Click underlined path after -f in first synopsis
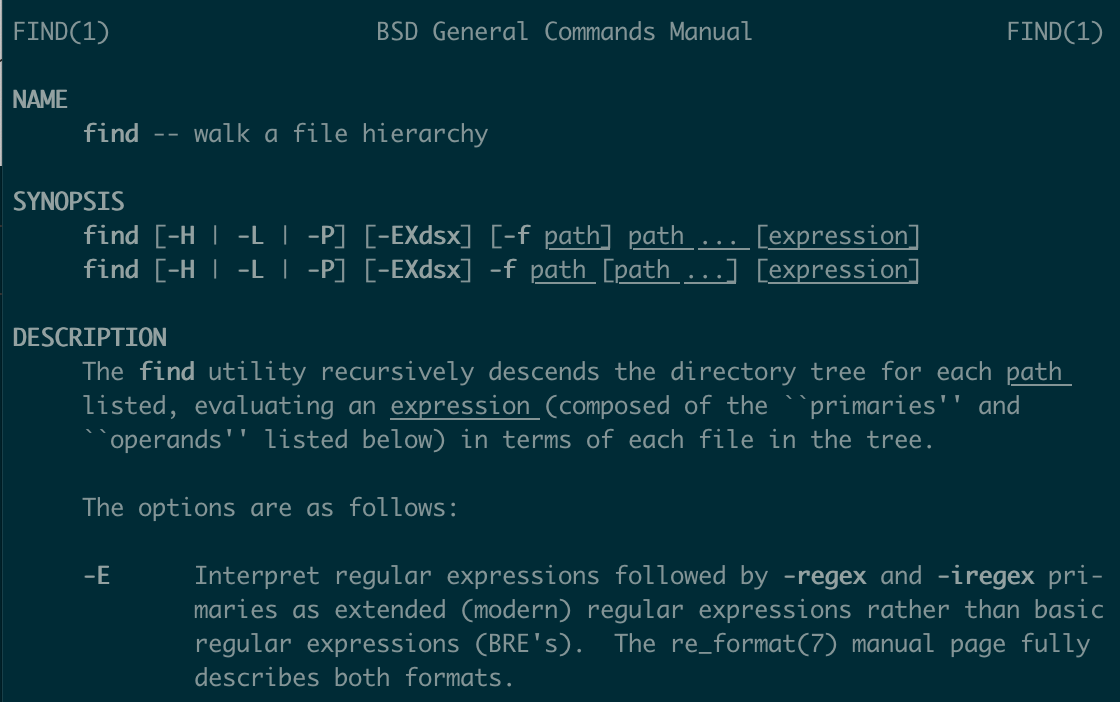Screen dimensions: 1120x702 pyautogui.click(x=572, y=236)
